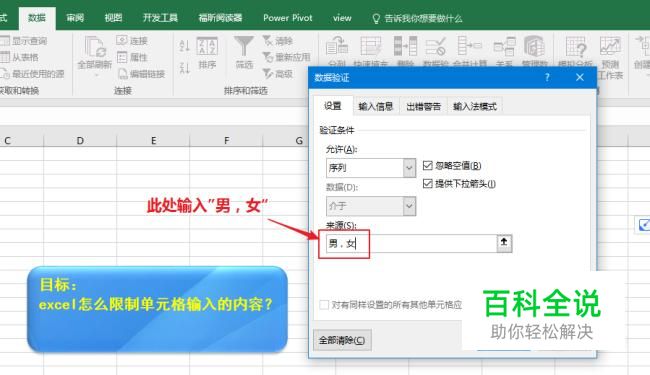Toggle 对有同样设置的所有其他单元格应用 checkbox
The height and width of the screenshot is (375, 650).
coord(324,305)
